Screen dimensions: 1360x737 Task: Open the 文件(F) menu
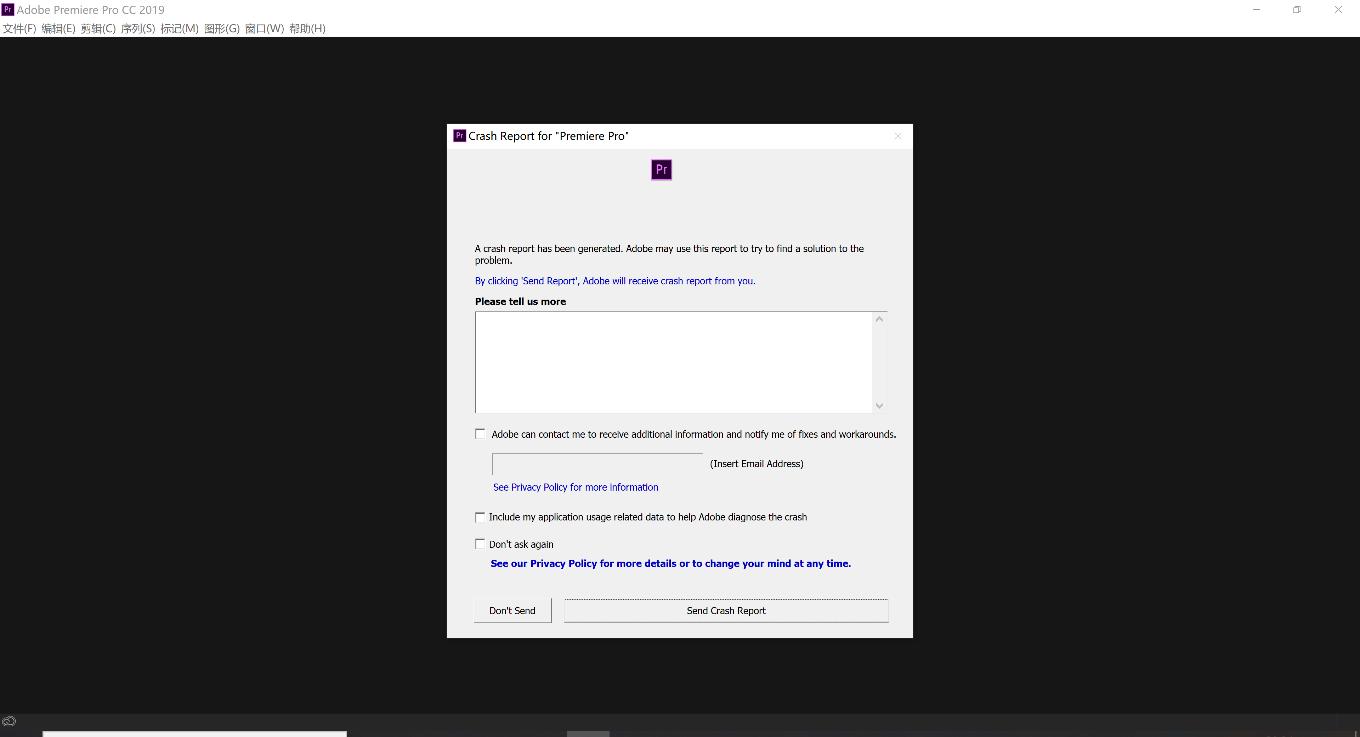[x=19, y=28]
